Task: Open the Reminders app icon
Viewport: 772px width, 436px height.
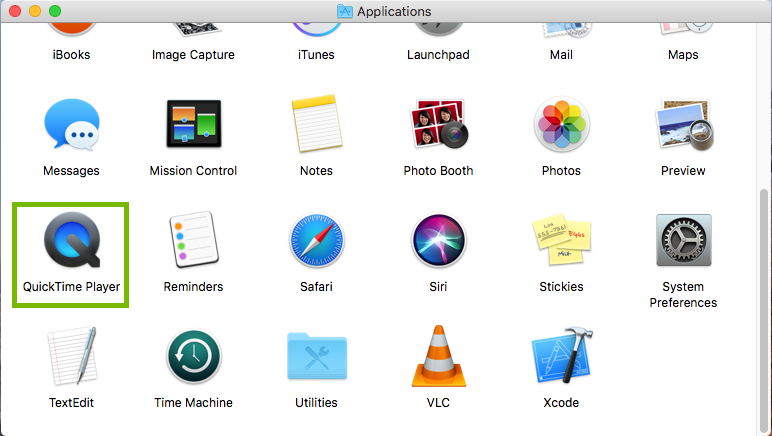Action: point(193,240)
